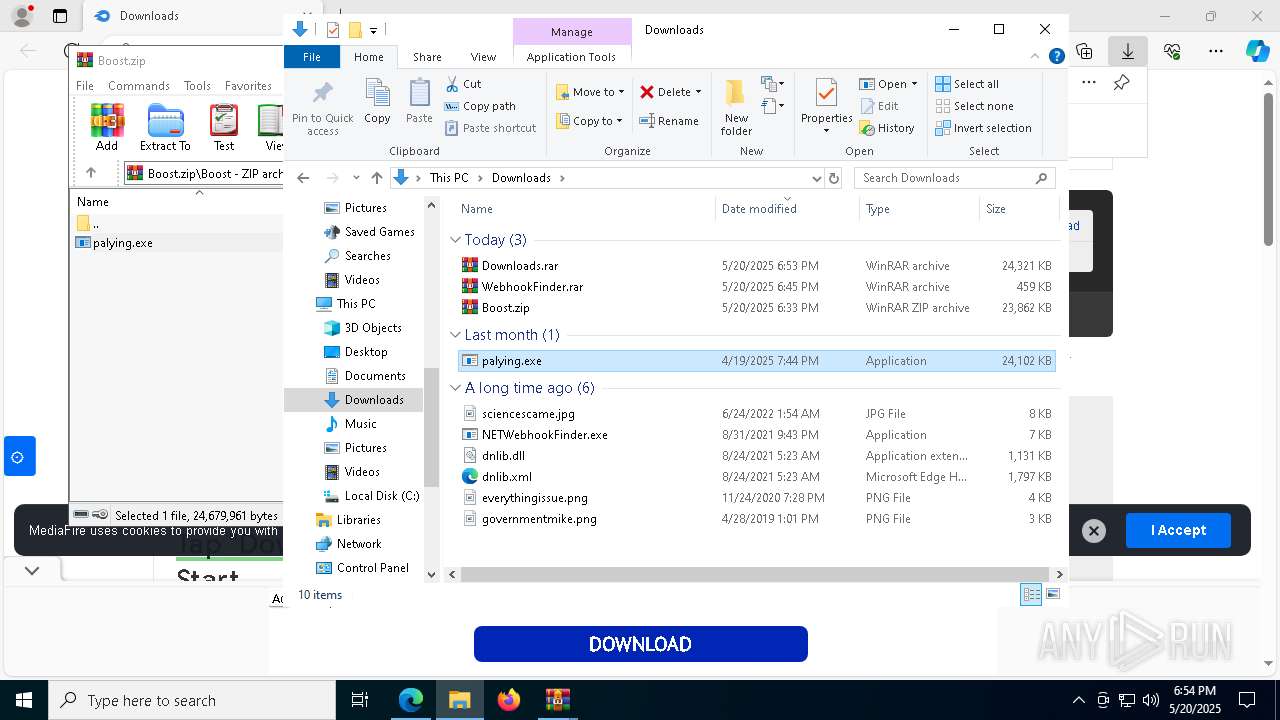The height and width of the screenshot is (720, 1280).
Task: Open Delete dropdown arrow
Action: click(698, 92)
